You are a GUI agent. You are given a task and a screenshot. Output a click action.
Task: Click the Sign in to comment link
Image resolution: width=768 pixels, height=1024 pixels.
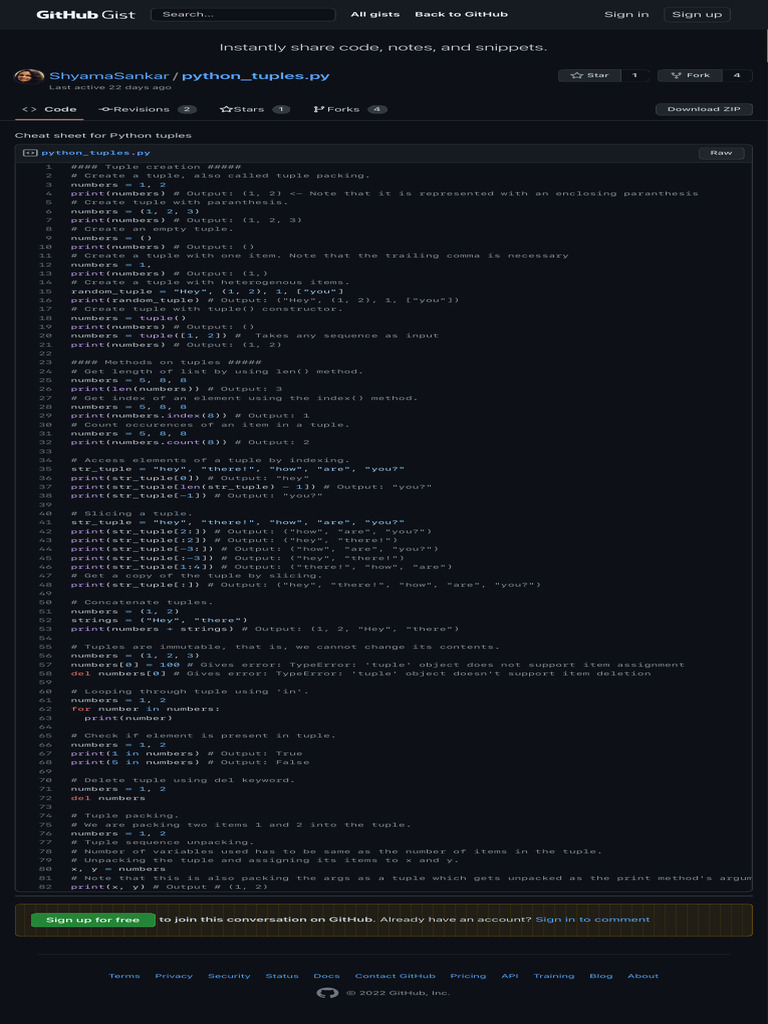(592, 919)
